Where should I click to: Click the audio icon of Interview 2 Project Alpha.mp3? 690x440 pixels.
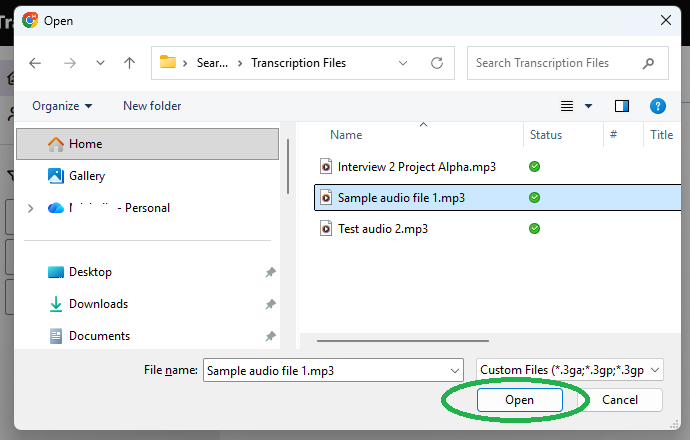[326, 167]
